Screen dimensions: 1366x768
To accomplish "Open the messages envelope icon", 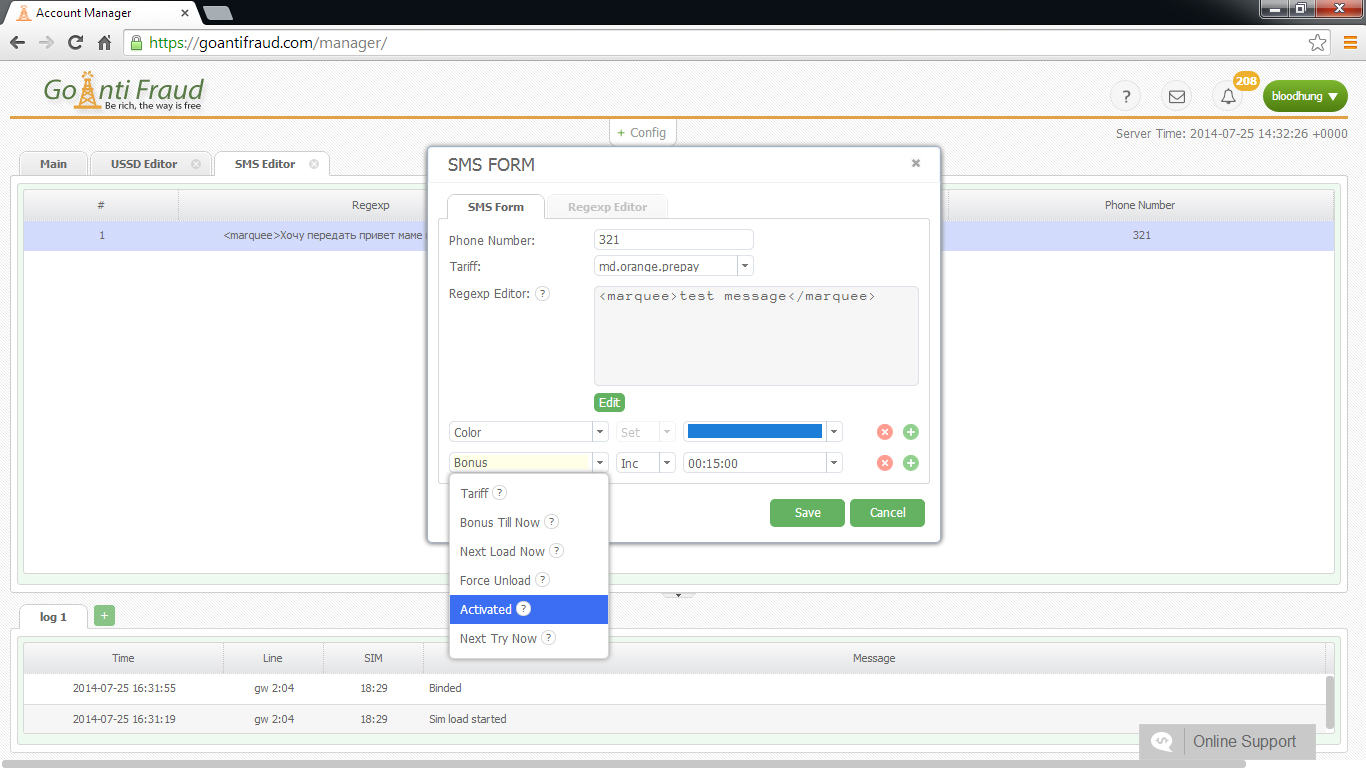I will pos(1177,96).
